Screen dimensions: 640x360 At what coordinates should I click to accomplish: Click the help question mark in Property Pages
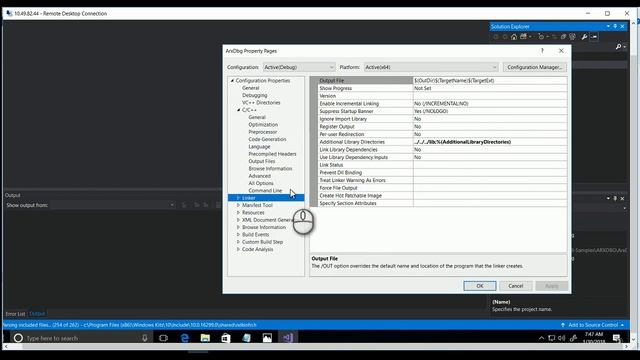(x=542, y=51)
